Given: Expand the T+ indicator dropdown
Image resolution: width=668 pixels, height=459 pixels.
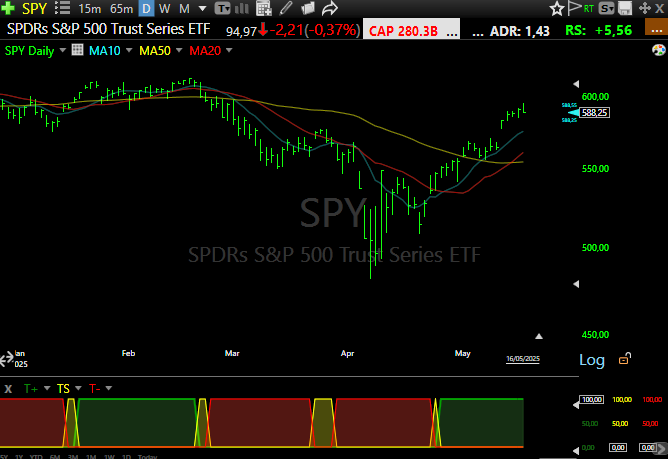Looking at the screenshot, I should [x=47, y=388].
